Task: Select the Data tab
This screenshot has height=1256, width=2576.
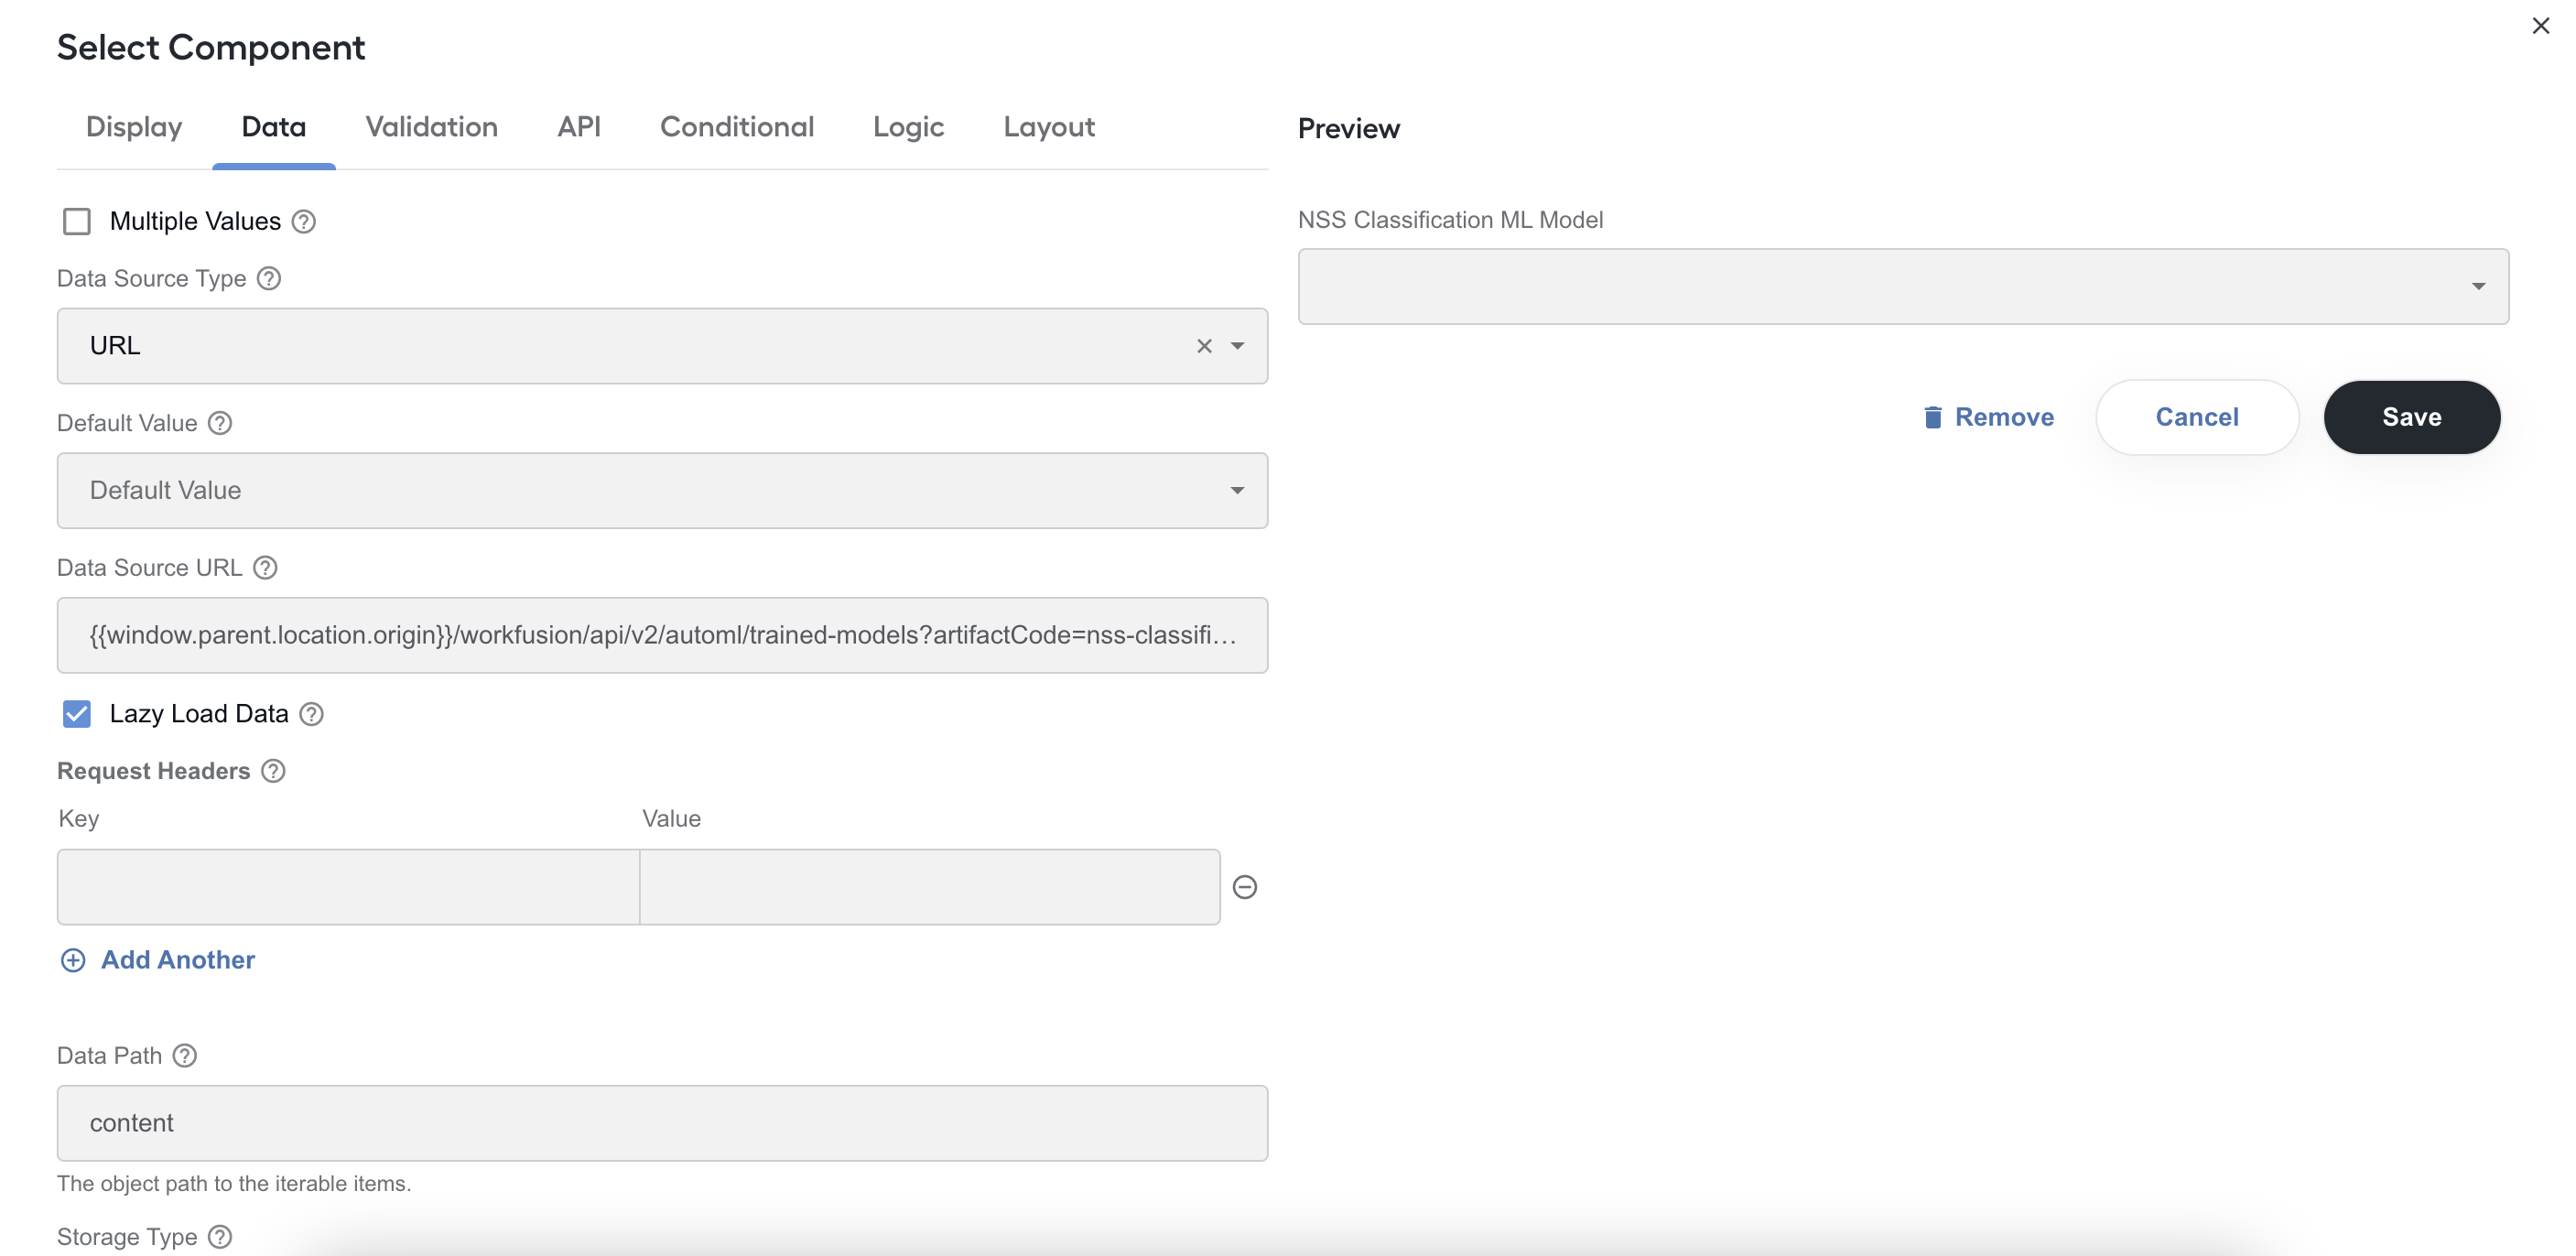Action: click(274, 127)
